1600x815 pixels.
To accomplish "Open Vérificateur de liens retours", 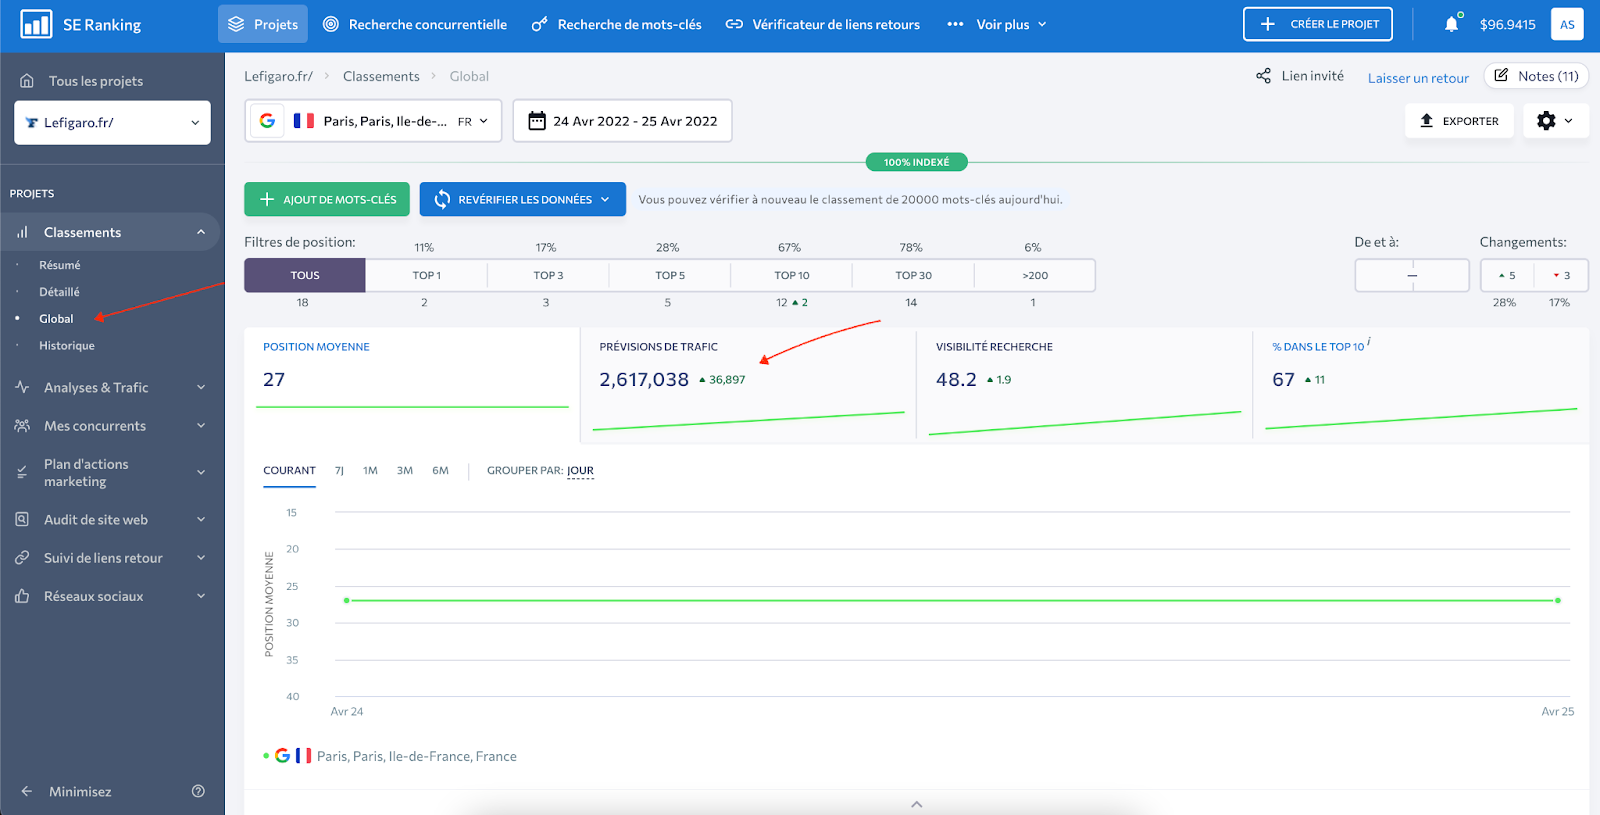I will coord(823,24).
